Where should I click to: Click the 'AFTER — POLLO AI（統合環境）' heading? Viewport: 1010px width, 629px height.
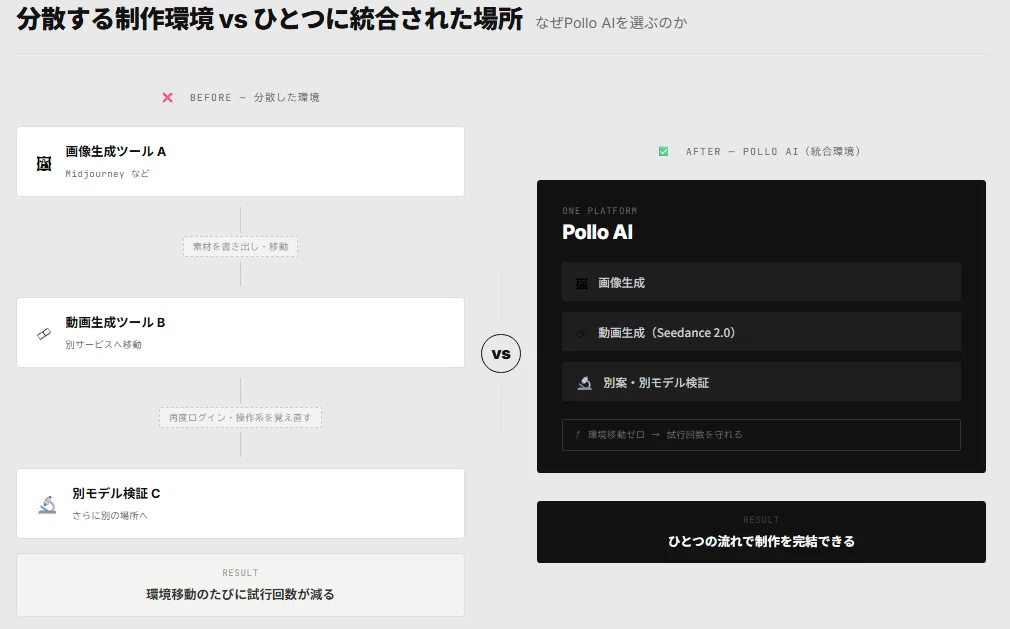(x=773, y=151)
